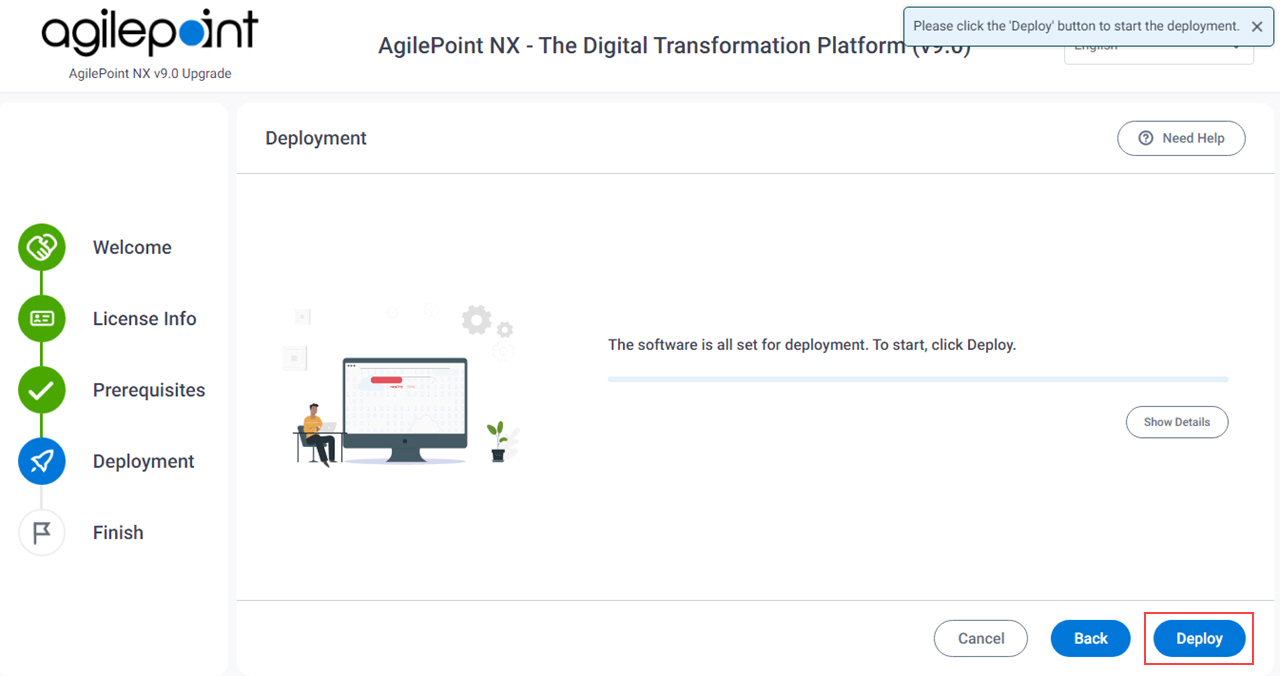This screenshot has height=676, width=1280.
Task: Click Show Details button
Action: tap(1177, 422)
